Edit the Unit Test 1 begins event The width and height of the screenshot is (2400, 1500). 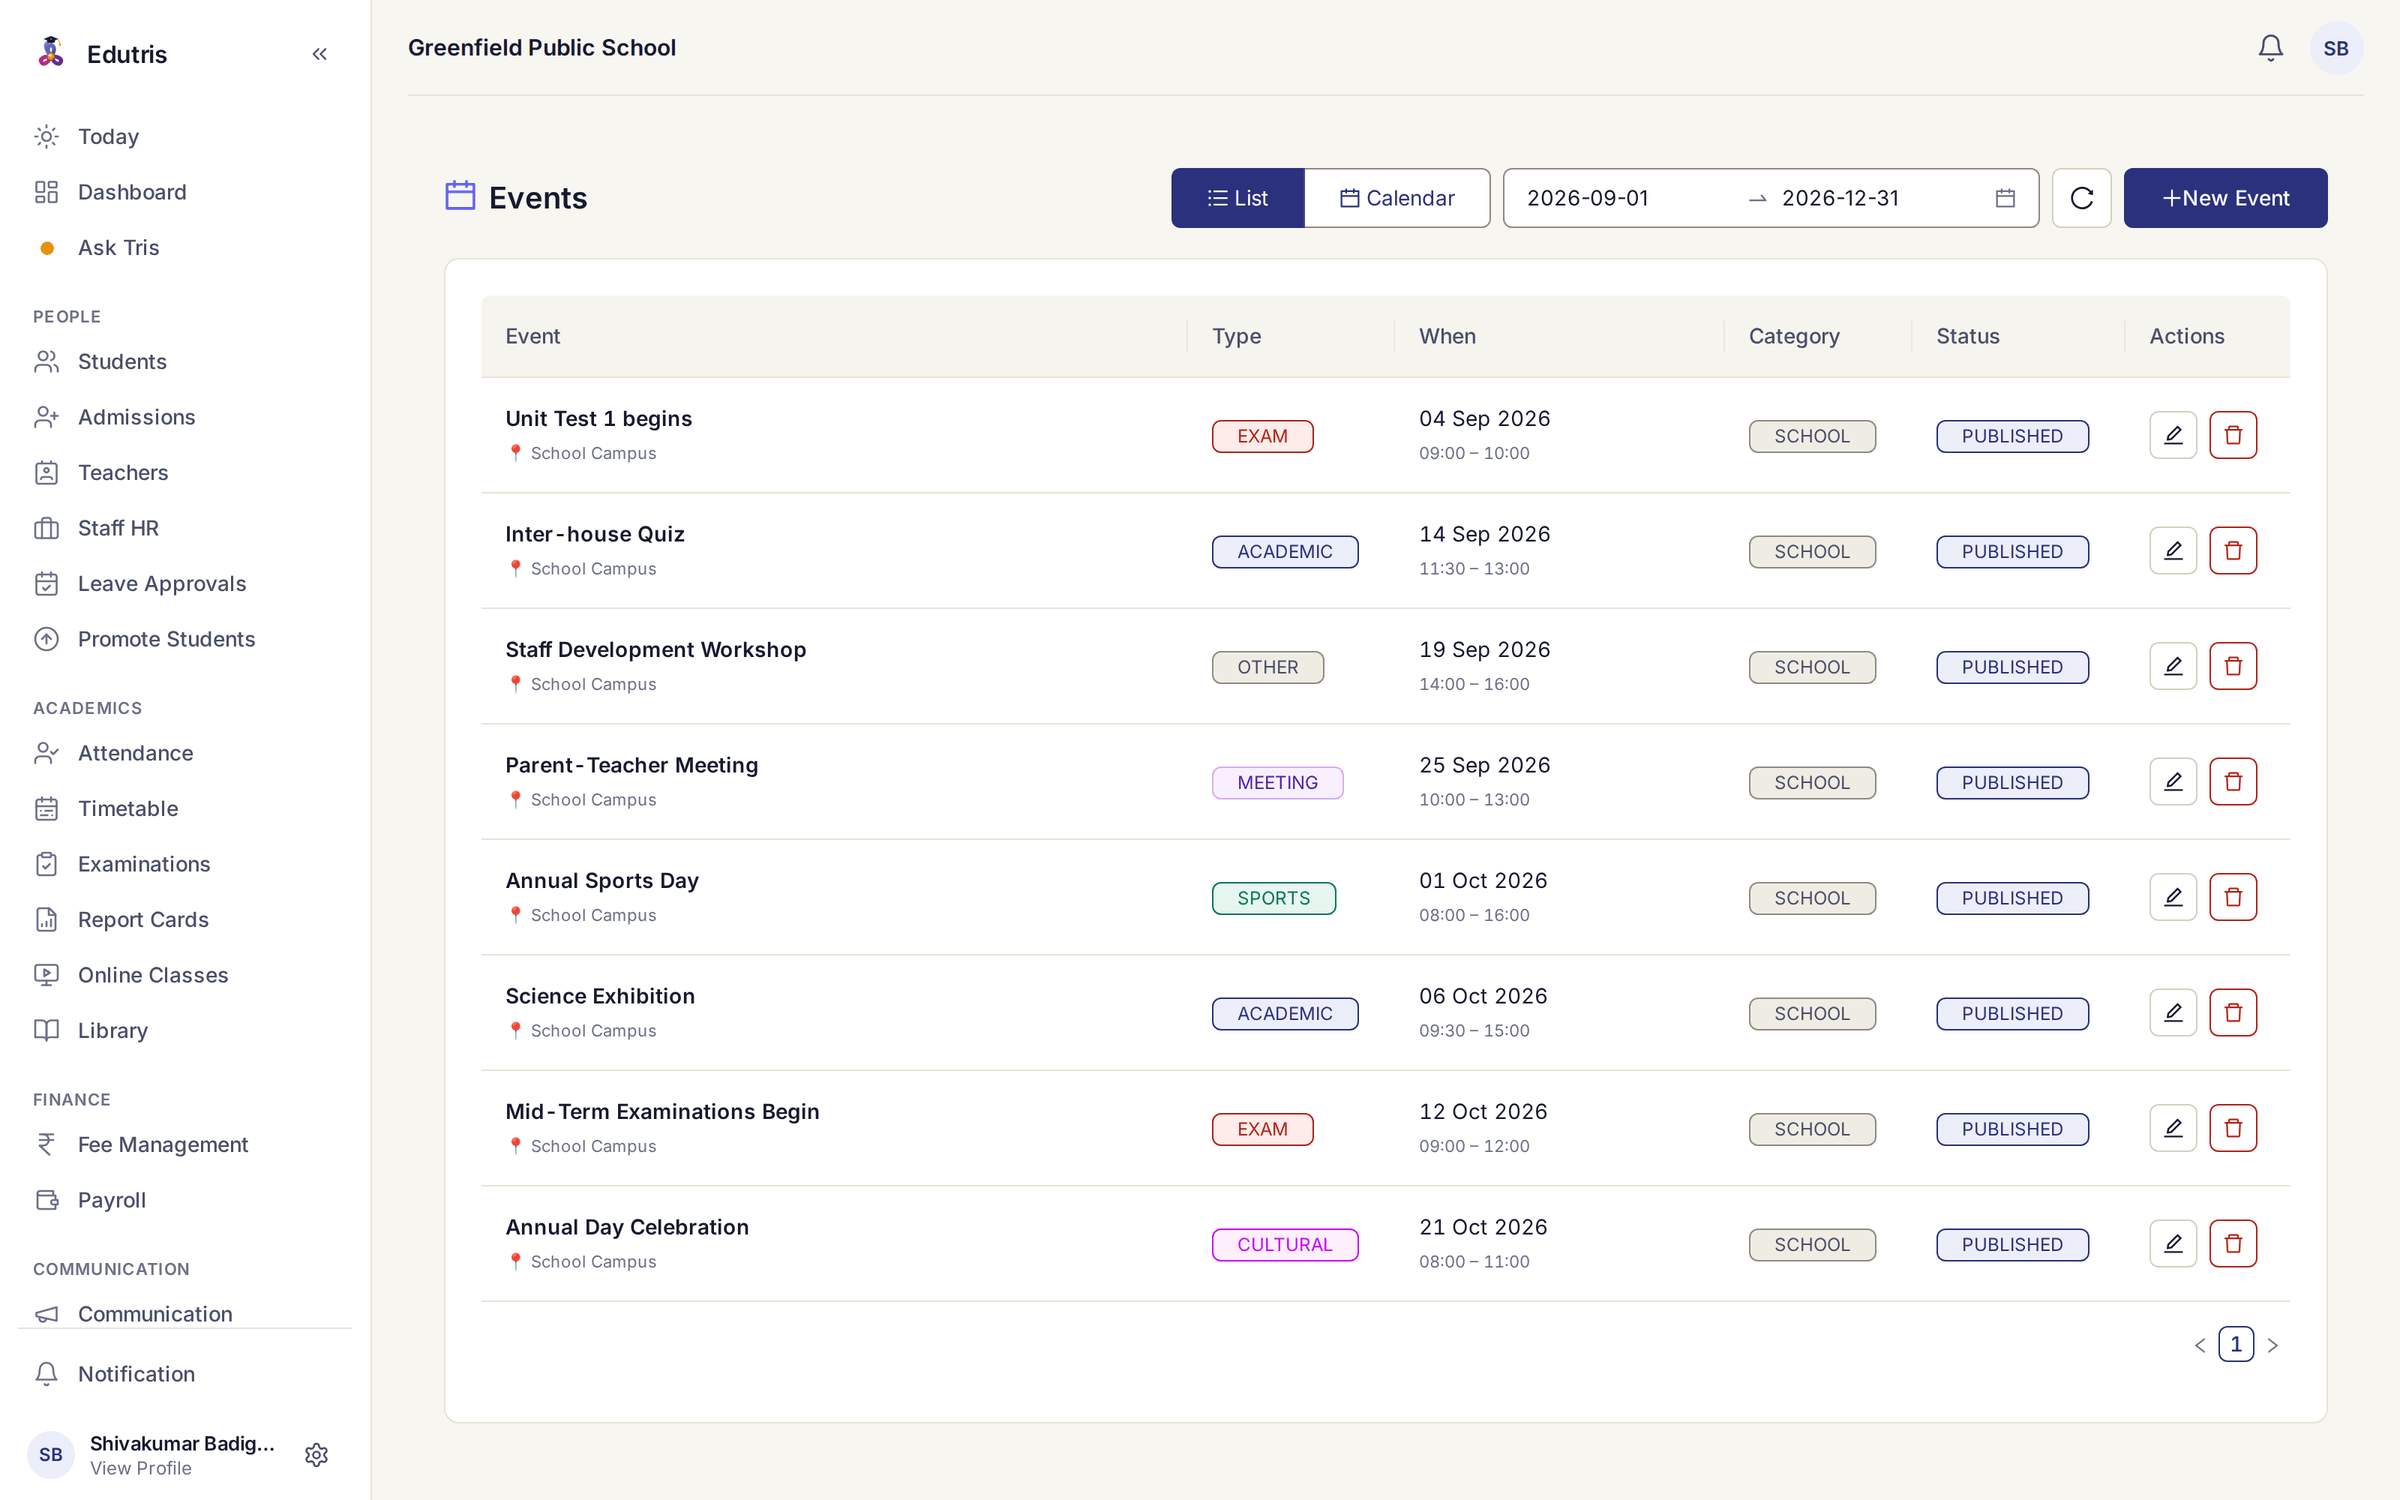2173,435
